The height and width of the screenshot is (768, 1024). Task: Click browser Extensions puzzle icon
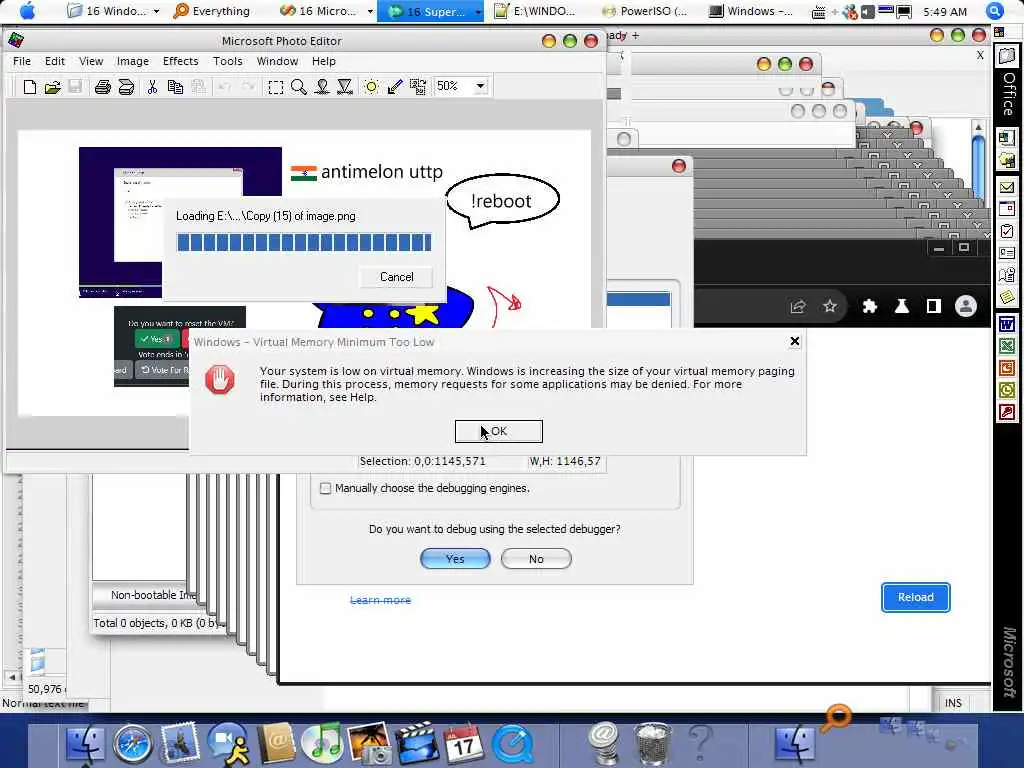pyautogui.click(x=869, y=306)
